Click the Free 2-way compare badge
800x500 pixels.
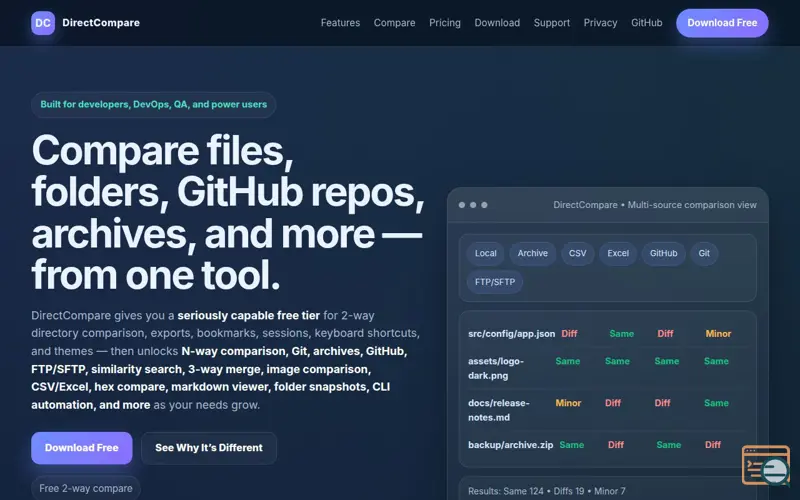(x=86, y=488)
